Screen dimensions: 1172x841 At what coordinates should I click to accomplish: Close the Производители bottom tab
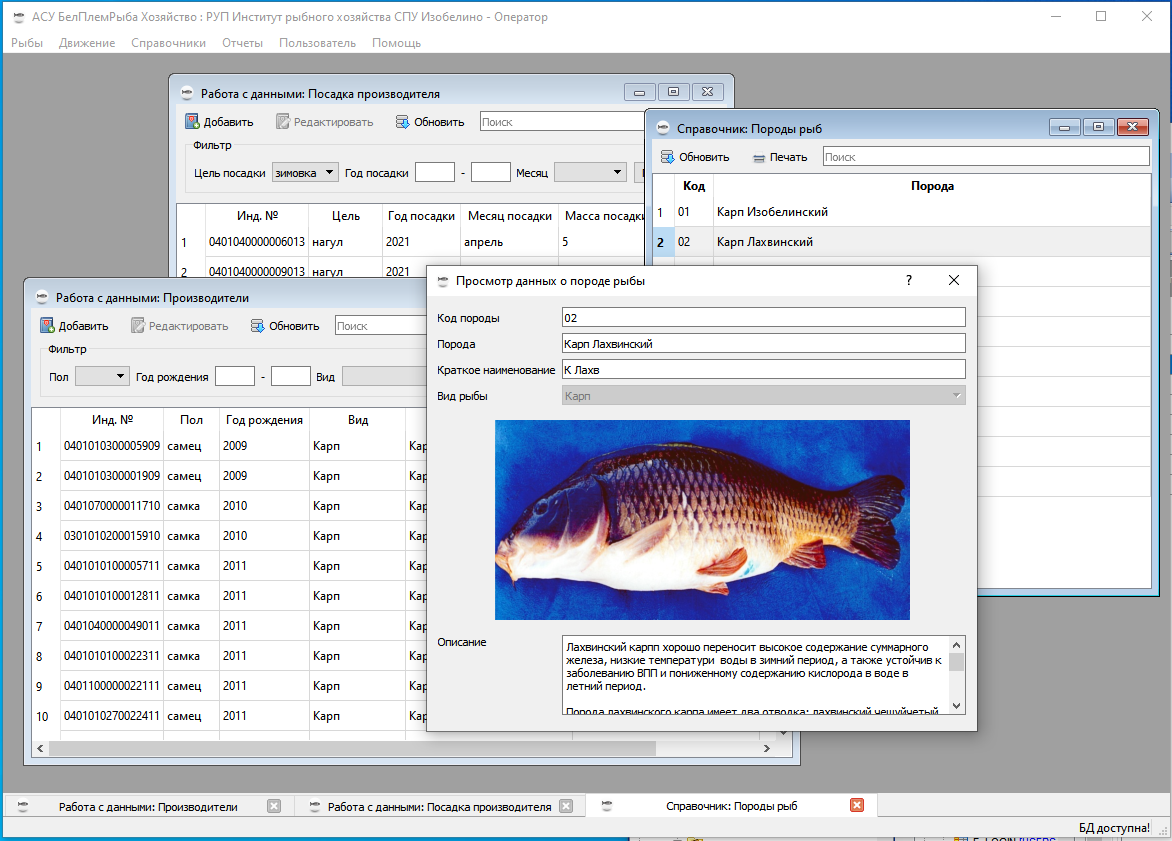tap(274, 806)
